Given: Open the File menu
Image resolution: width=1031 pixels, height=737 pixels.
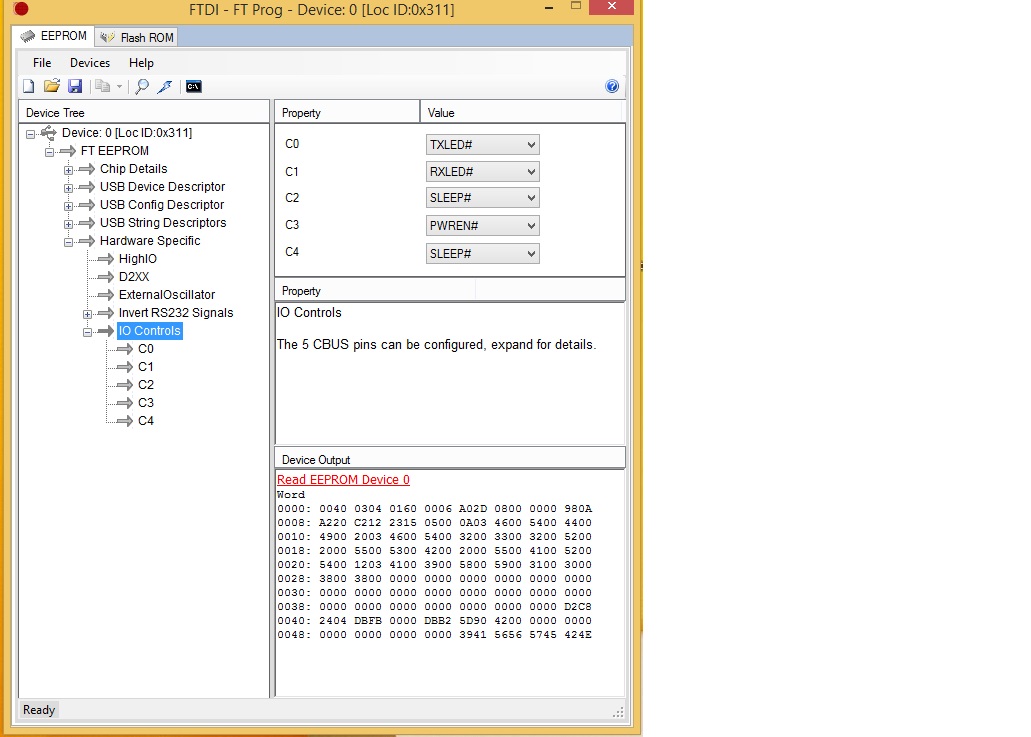Looking at the screenshot, I should [x=42, y=62].
